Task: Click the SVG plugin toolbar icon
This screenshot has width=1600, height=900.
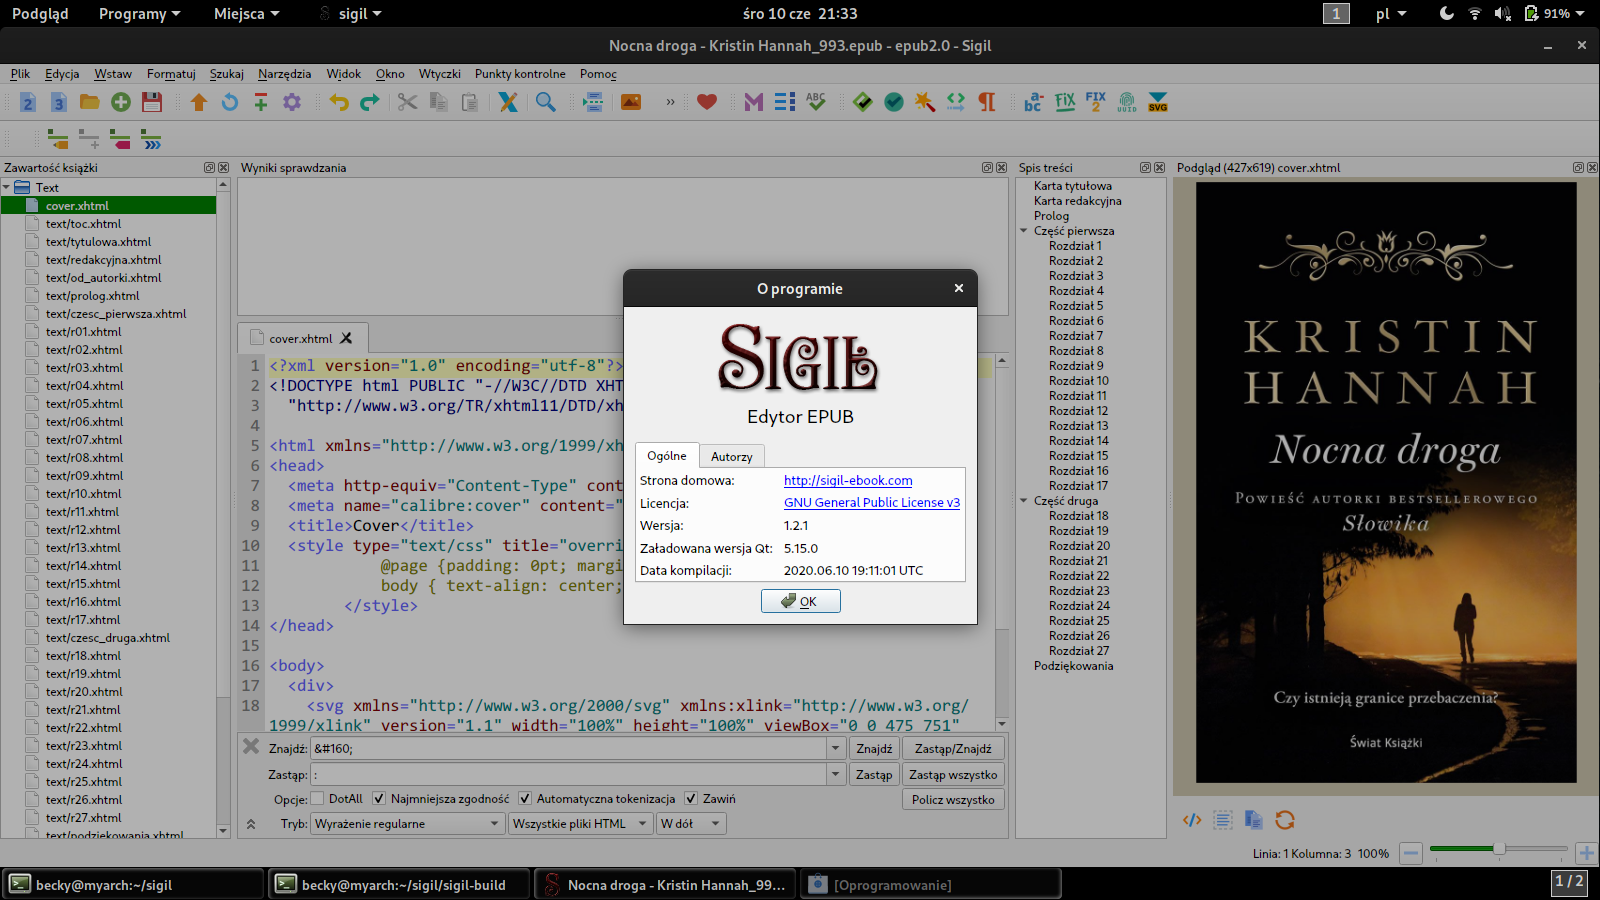Action: click(1158, 102)
